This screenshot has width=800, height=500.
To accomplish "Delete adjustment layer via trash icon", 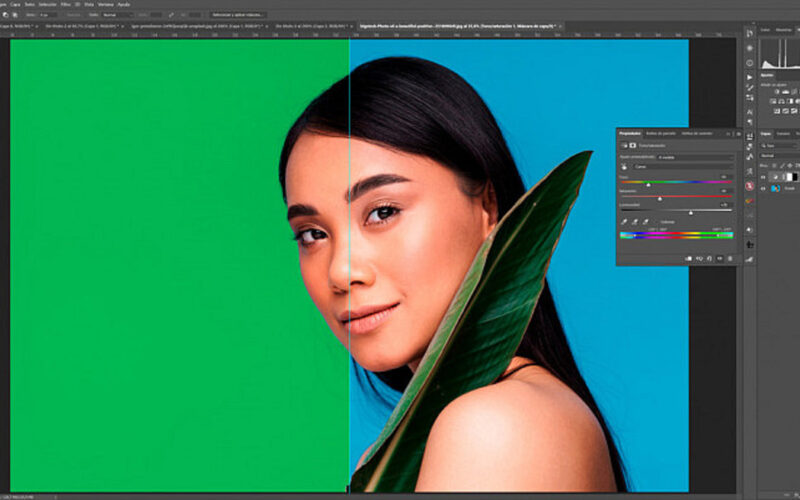I will pyautogui.click(x=730, y=259).
